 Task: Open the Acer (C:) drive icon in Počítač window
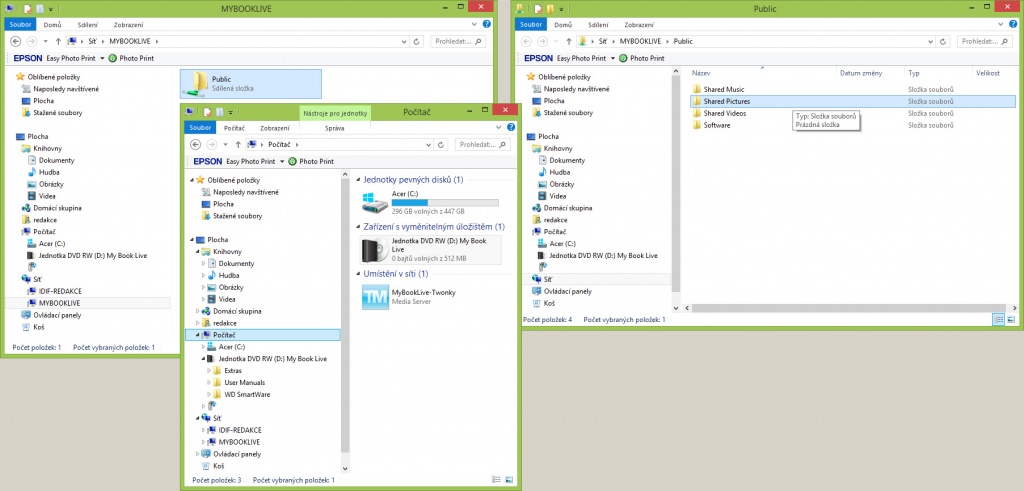[x=375, y=202]
